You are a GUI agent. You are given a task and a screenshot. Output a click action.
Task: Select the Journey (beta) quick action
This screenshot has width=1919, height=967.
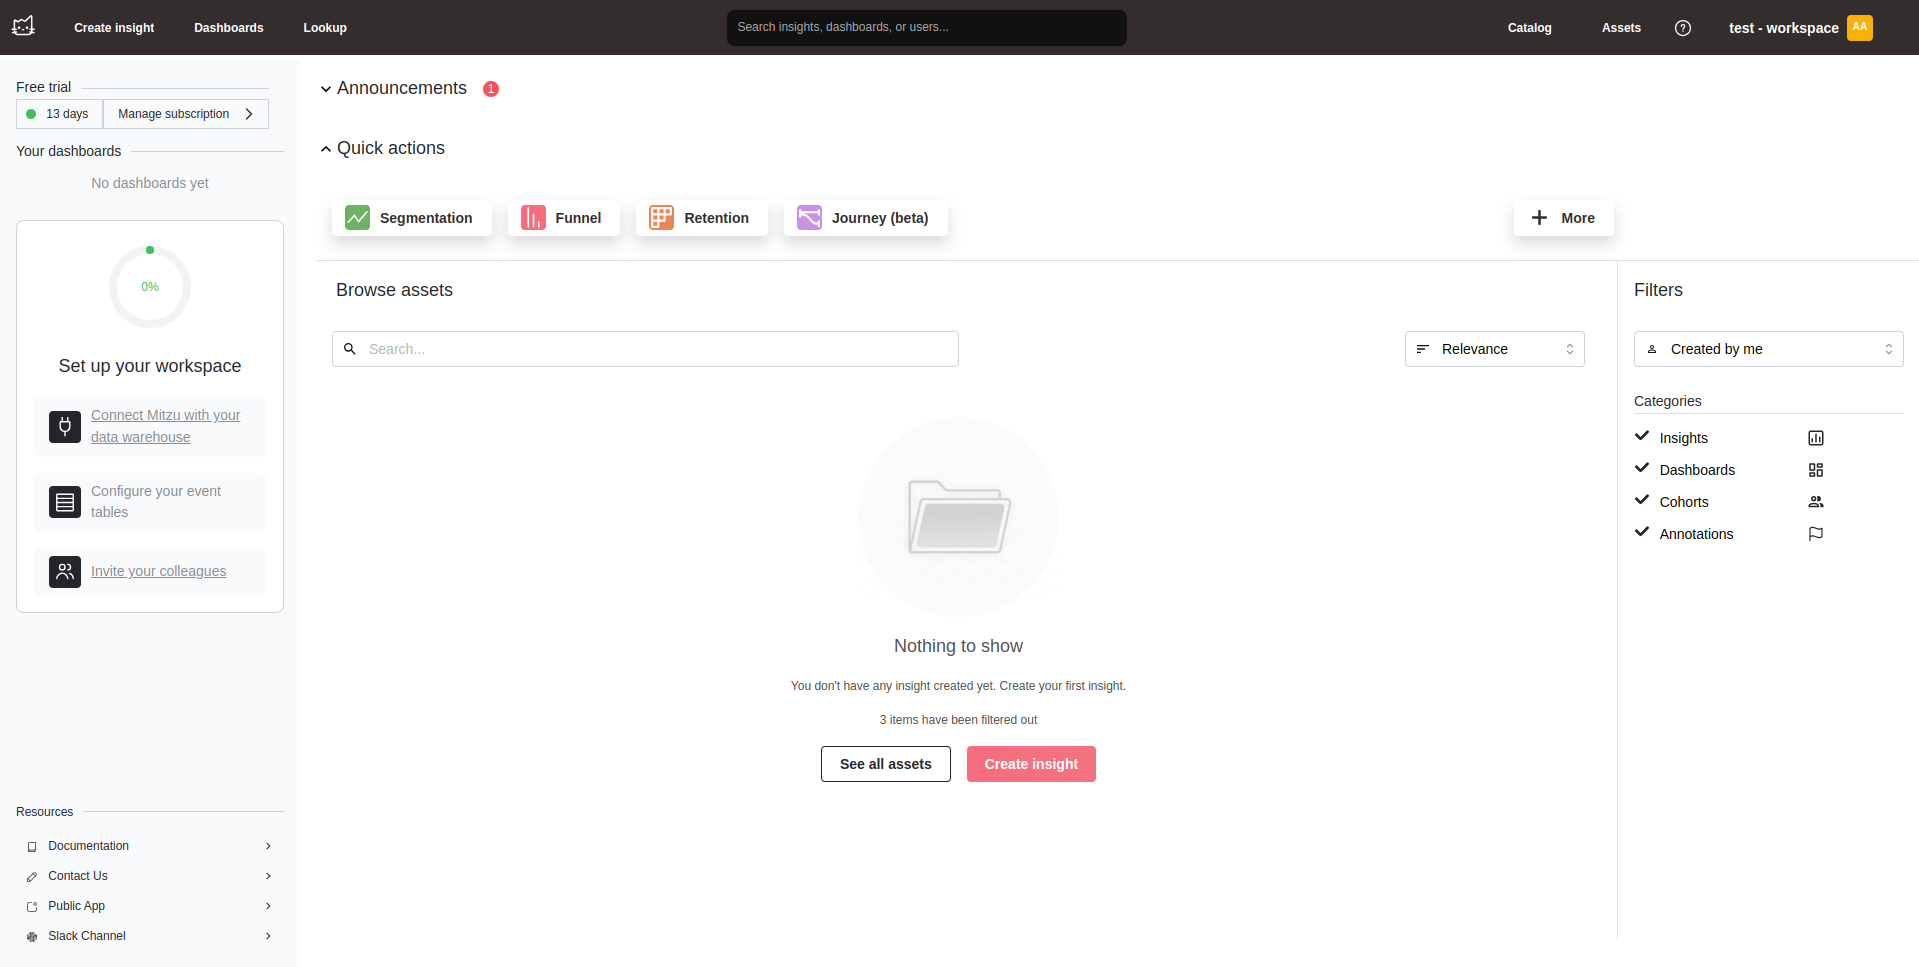tap(865, 217)
